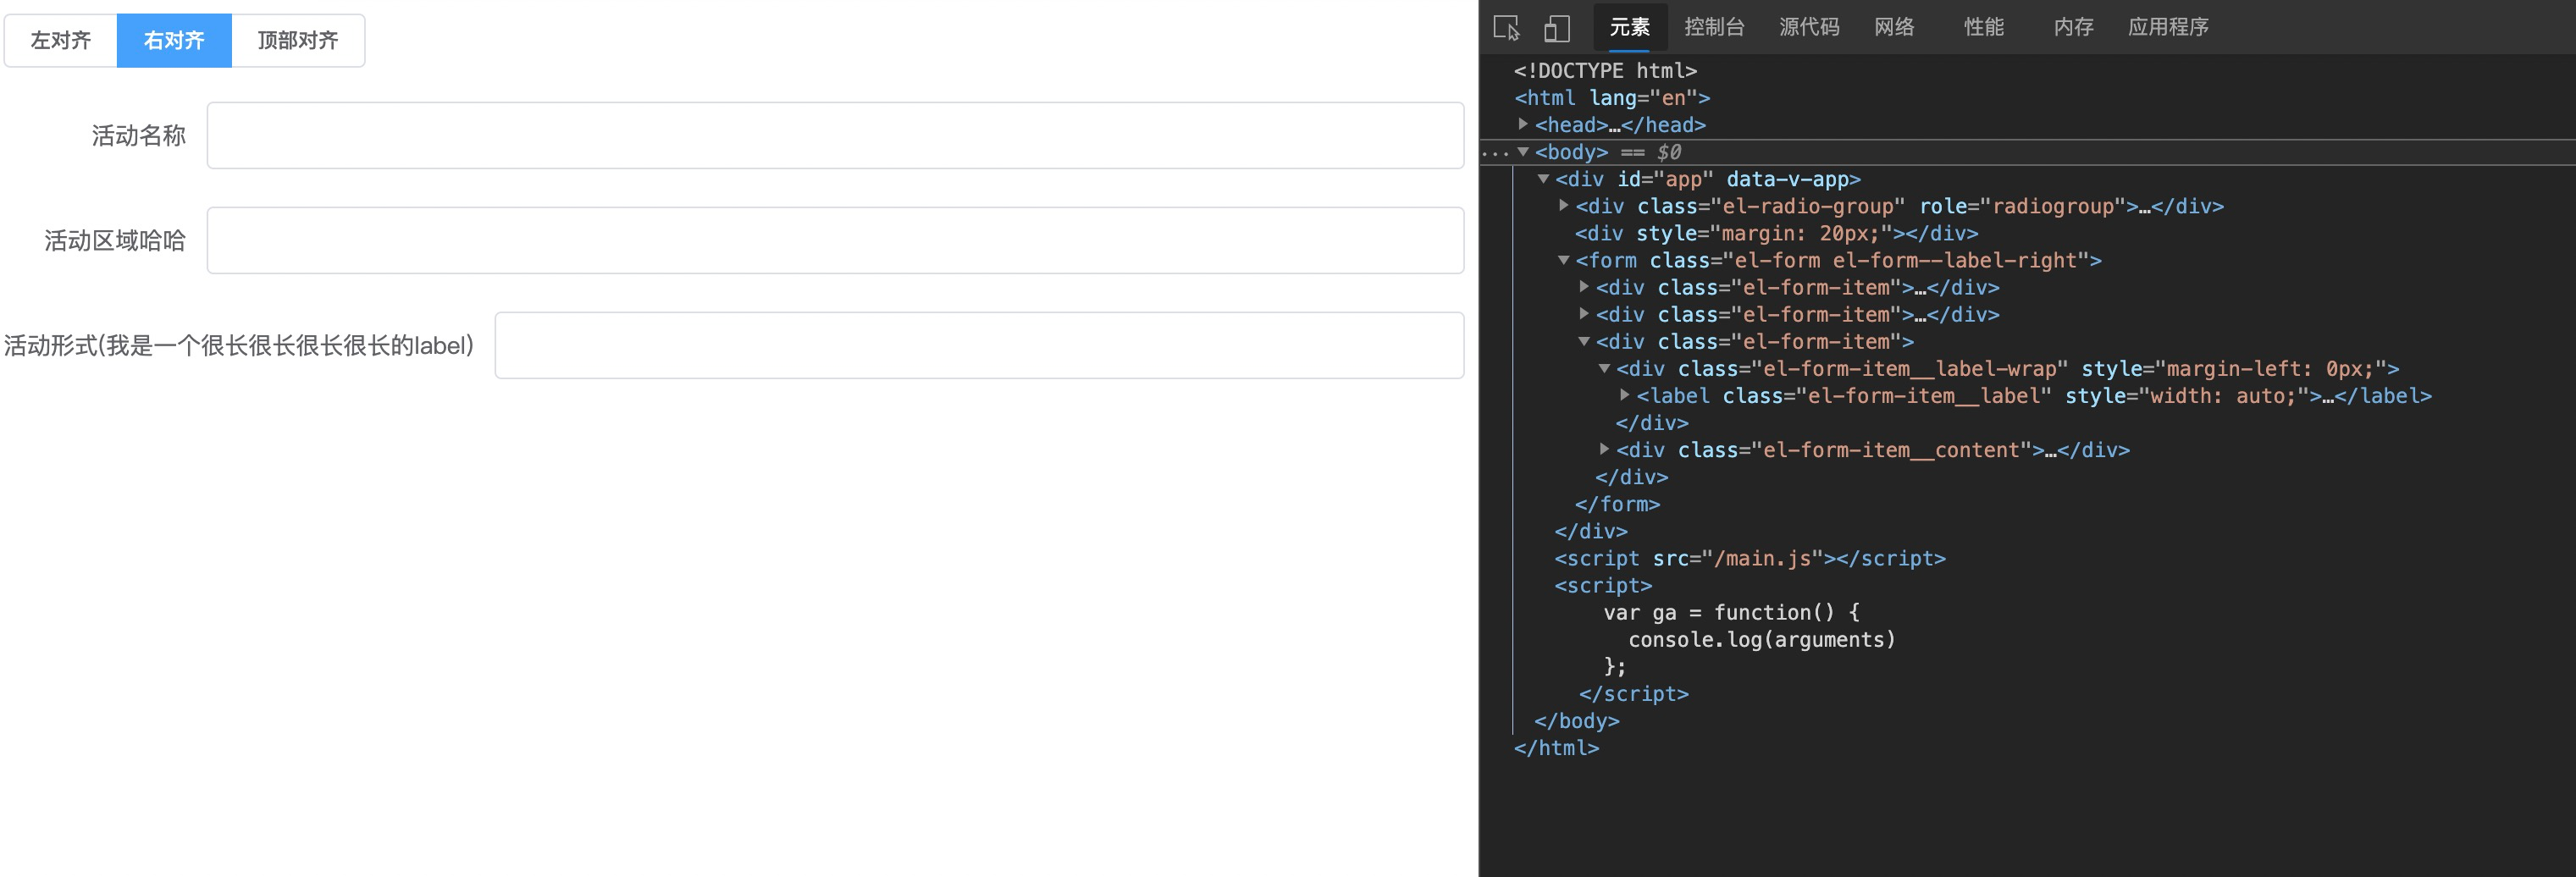Click the var ga = function() line
2576x877 pixels.
point(1732,612)
